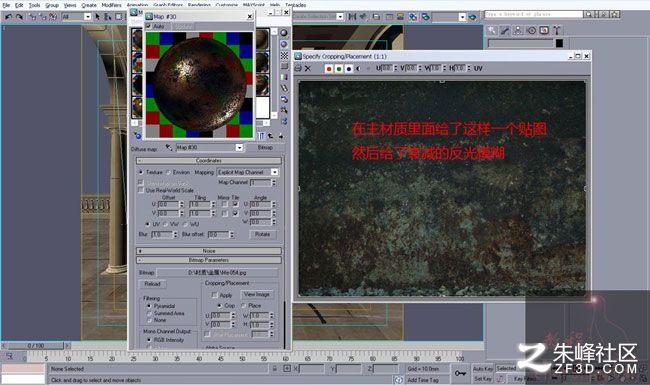Select the Pyramidal filtering option

coord(149,306)
